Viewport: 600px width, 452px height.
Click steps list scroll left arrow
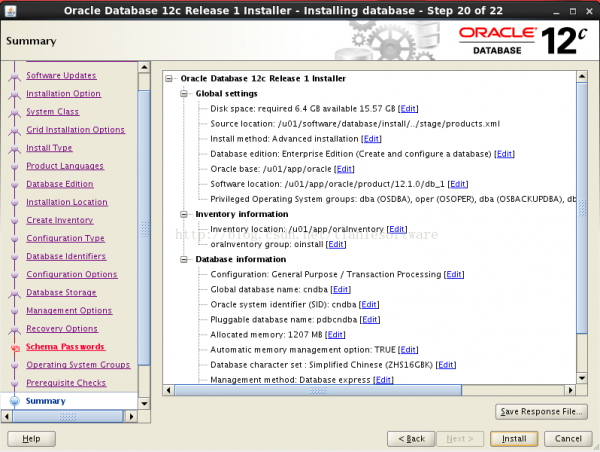pyautogui.click(x=7, y=416)
